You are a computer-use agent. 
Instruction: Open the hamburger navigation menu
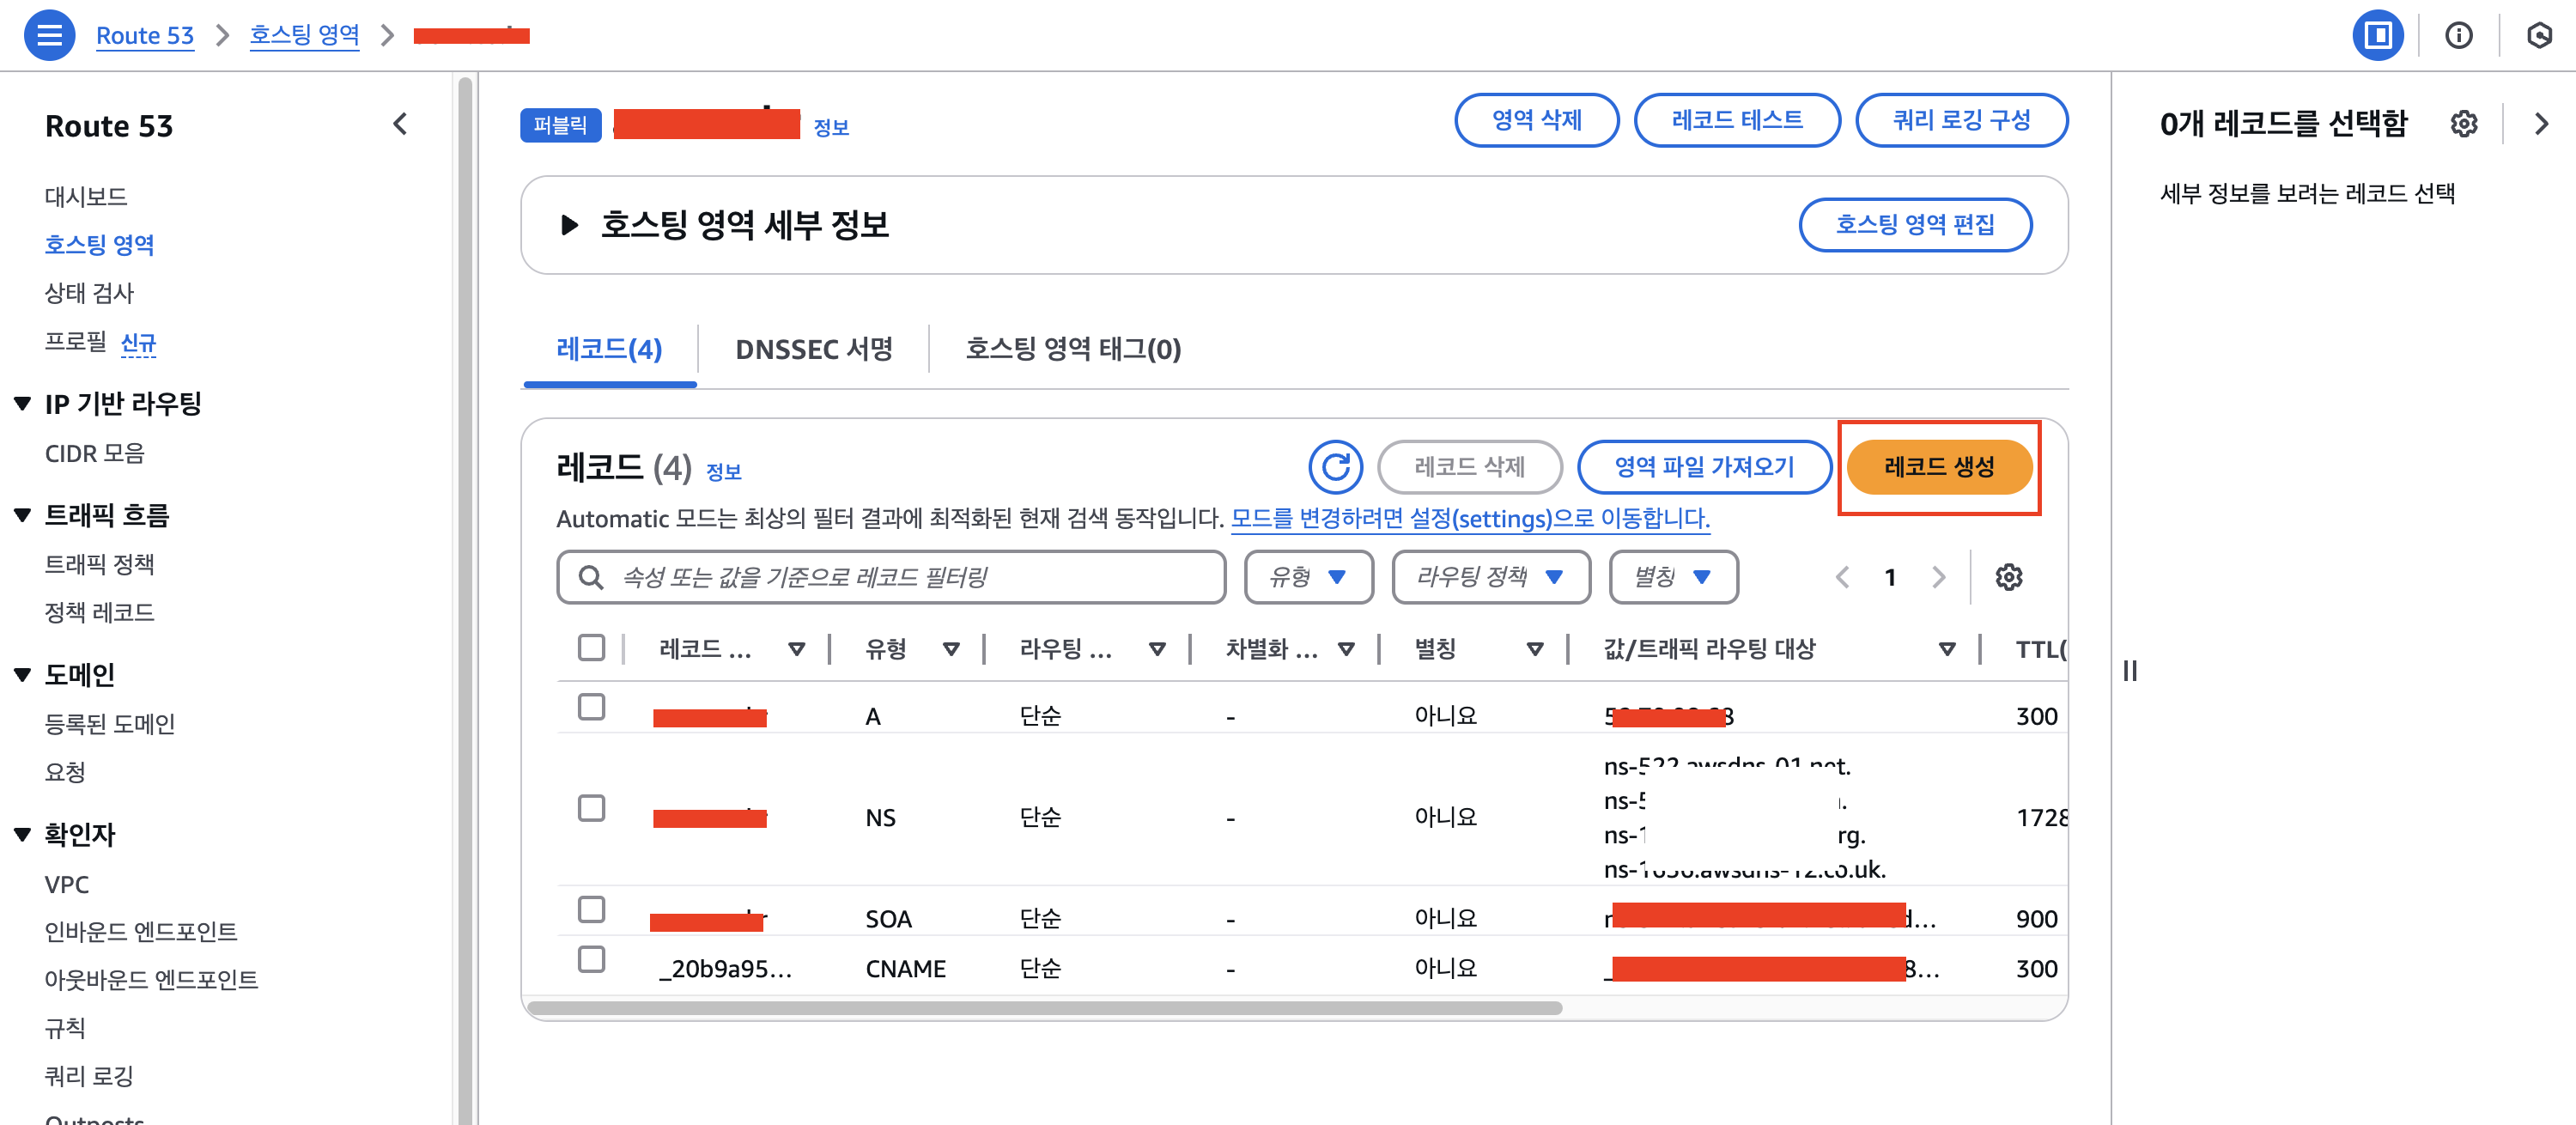[48, 34]
